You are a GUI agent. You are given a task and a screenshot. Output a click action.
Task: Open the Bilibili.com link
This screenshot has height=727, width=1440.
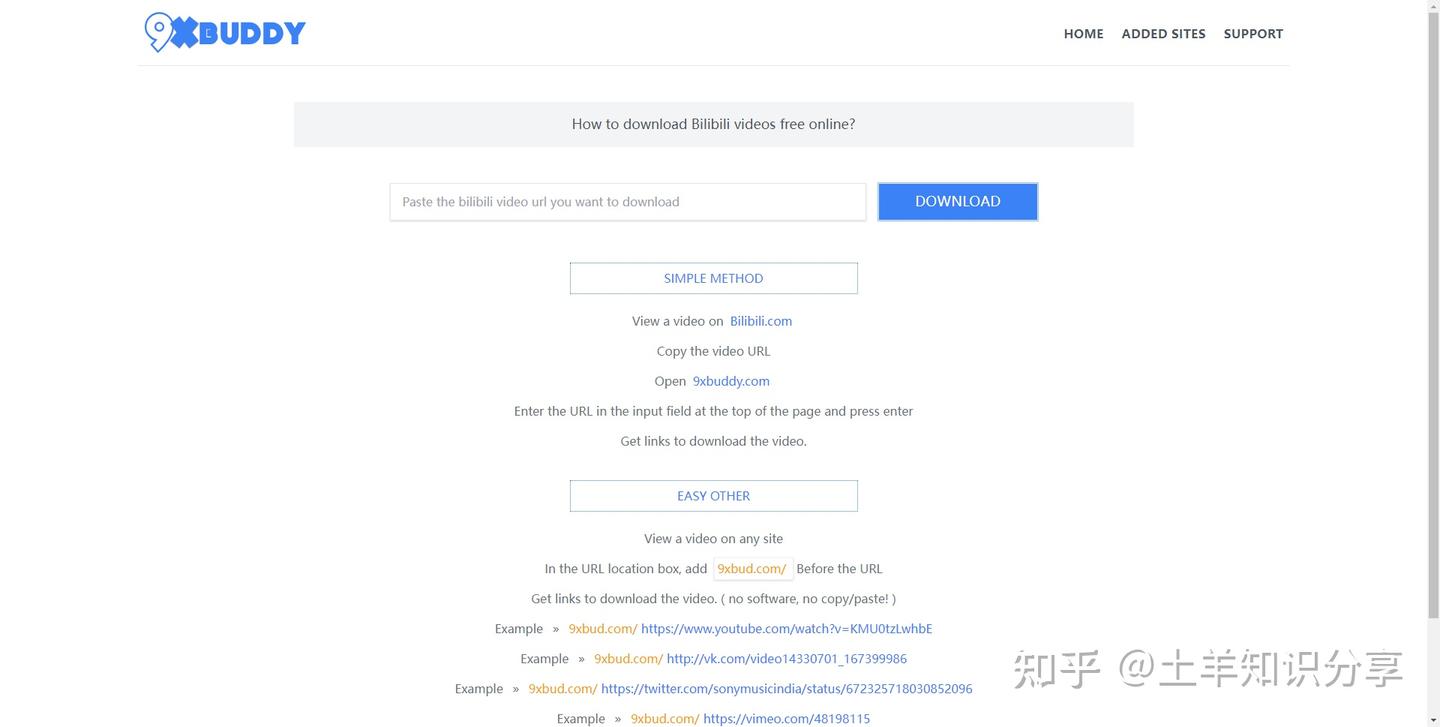click(x=761, y=321)
